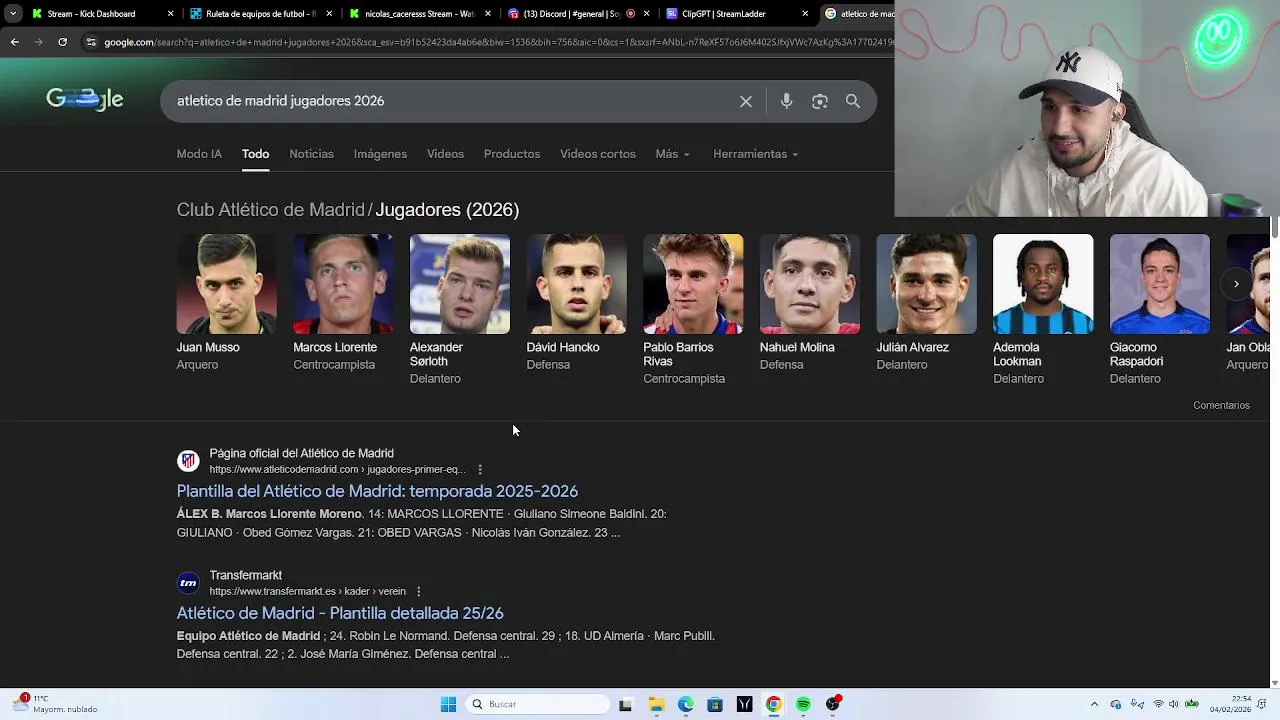Click Windows taskbar Buscar search box
This screenshot has width=1280, height=720.
(x=539, y=704)
